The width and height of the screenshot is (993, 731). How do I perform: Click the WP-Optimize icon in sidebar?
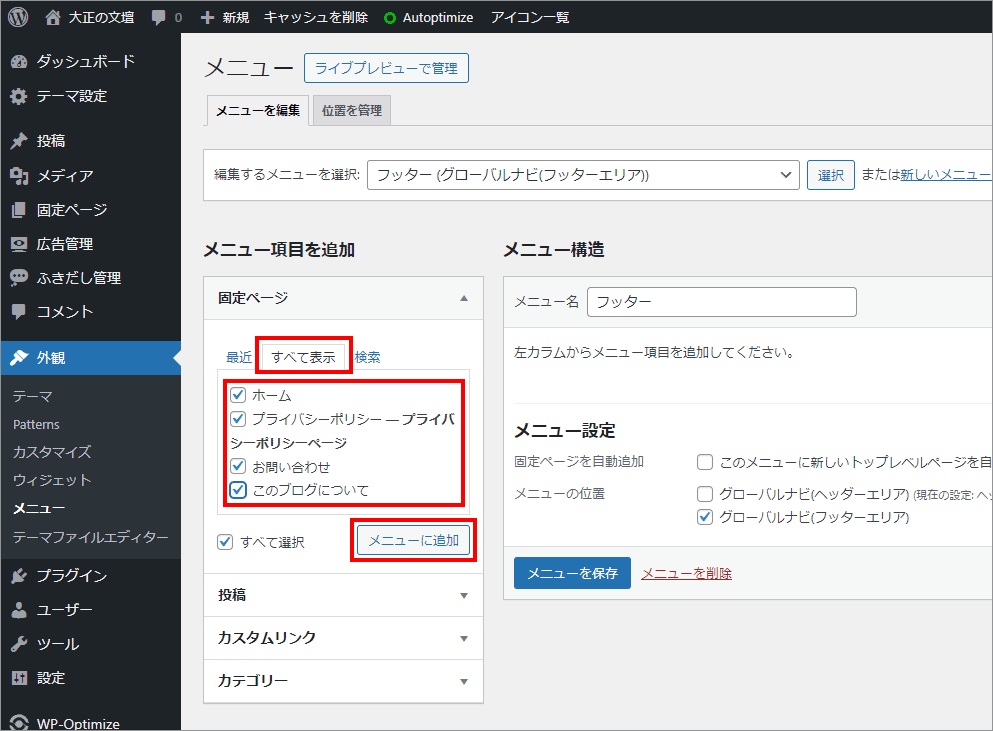(19, 723)
